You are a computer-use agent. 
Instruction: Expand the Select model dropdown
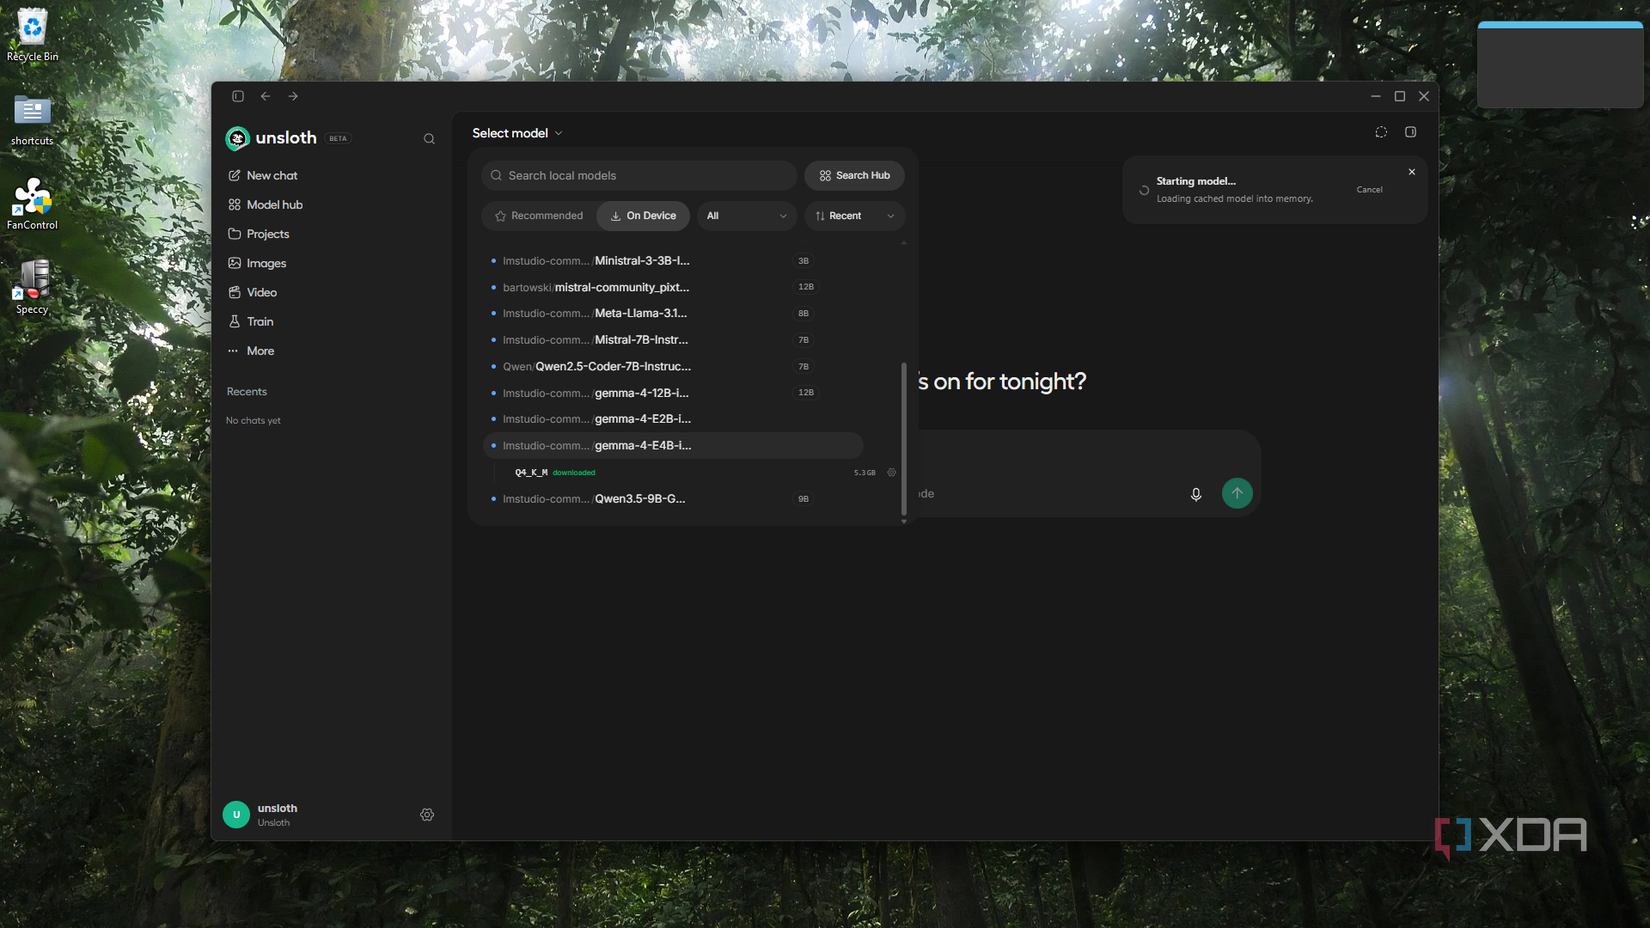click(517, 133)
